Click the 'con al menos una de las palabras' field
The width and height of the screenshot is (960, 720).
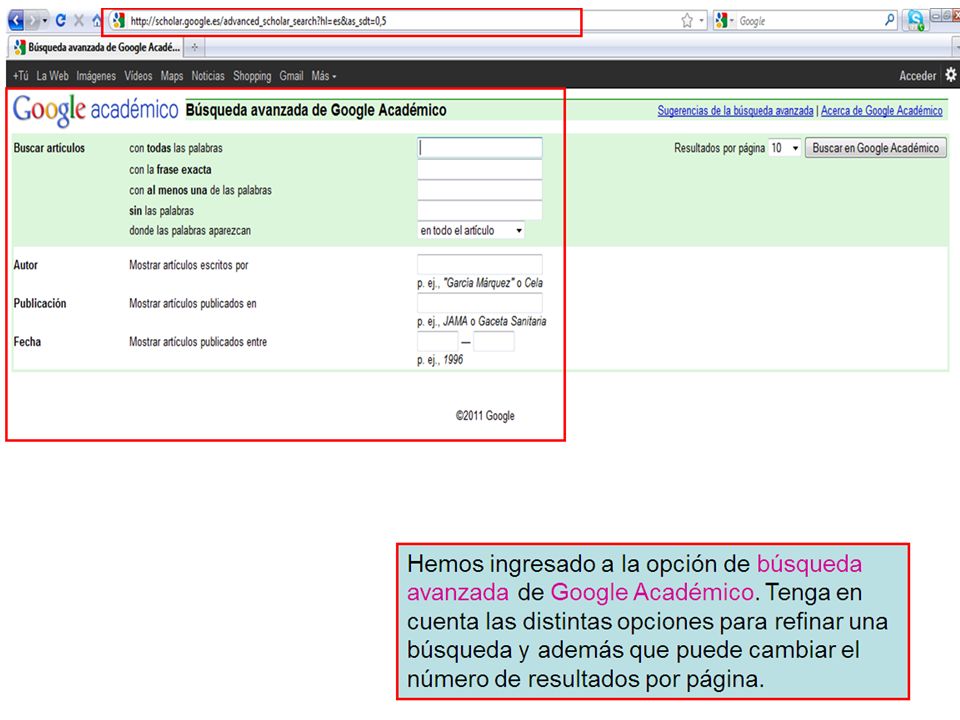coord(480,190)
